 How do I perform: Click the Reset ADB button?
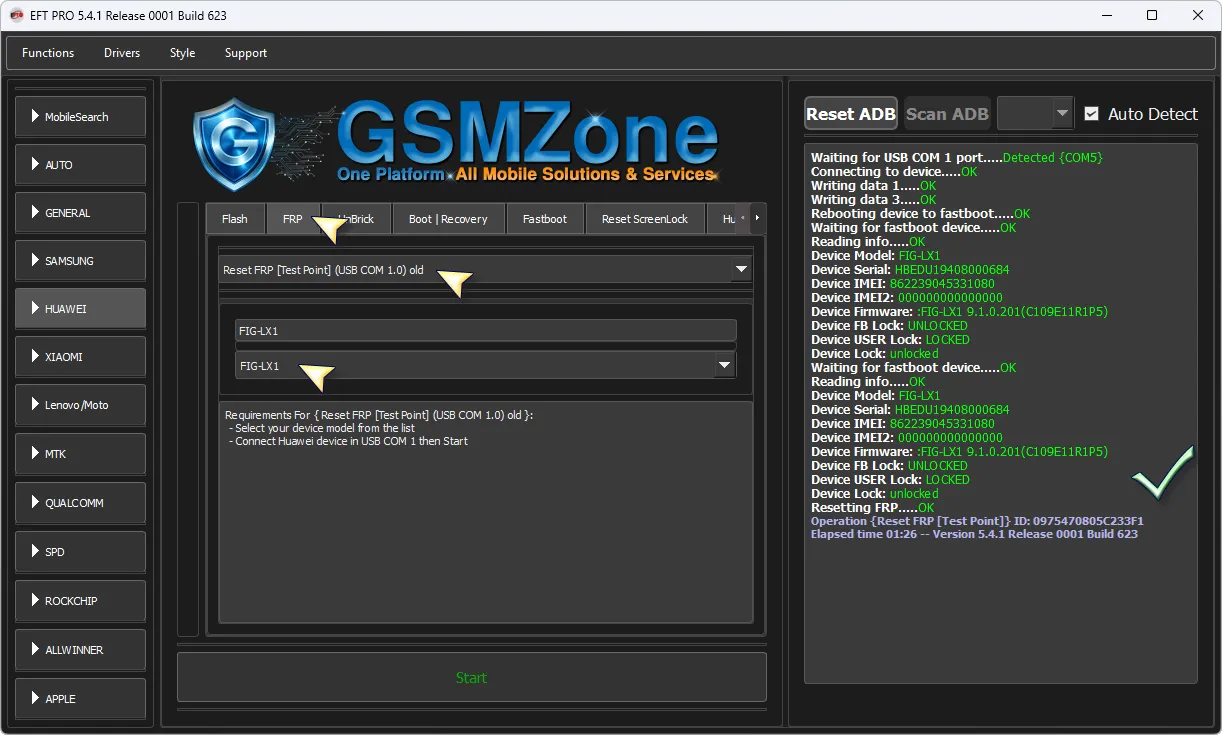pos(850,114)
